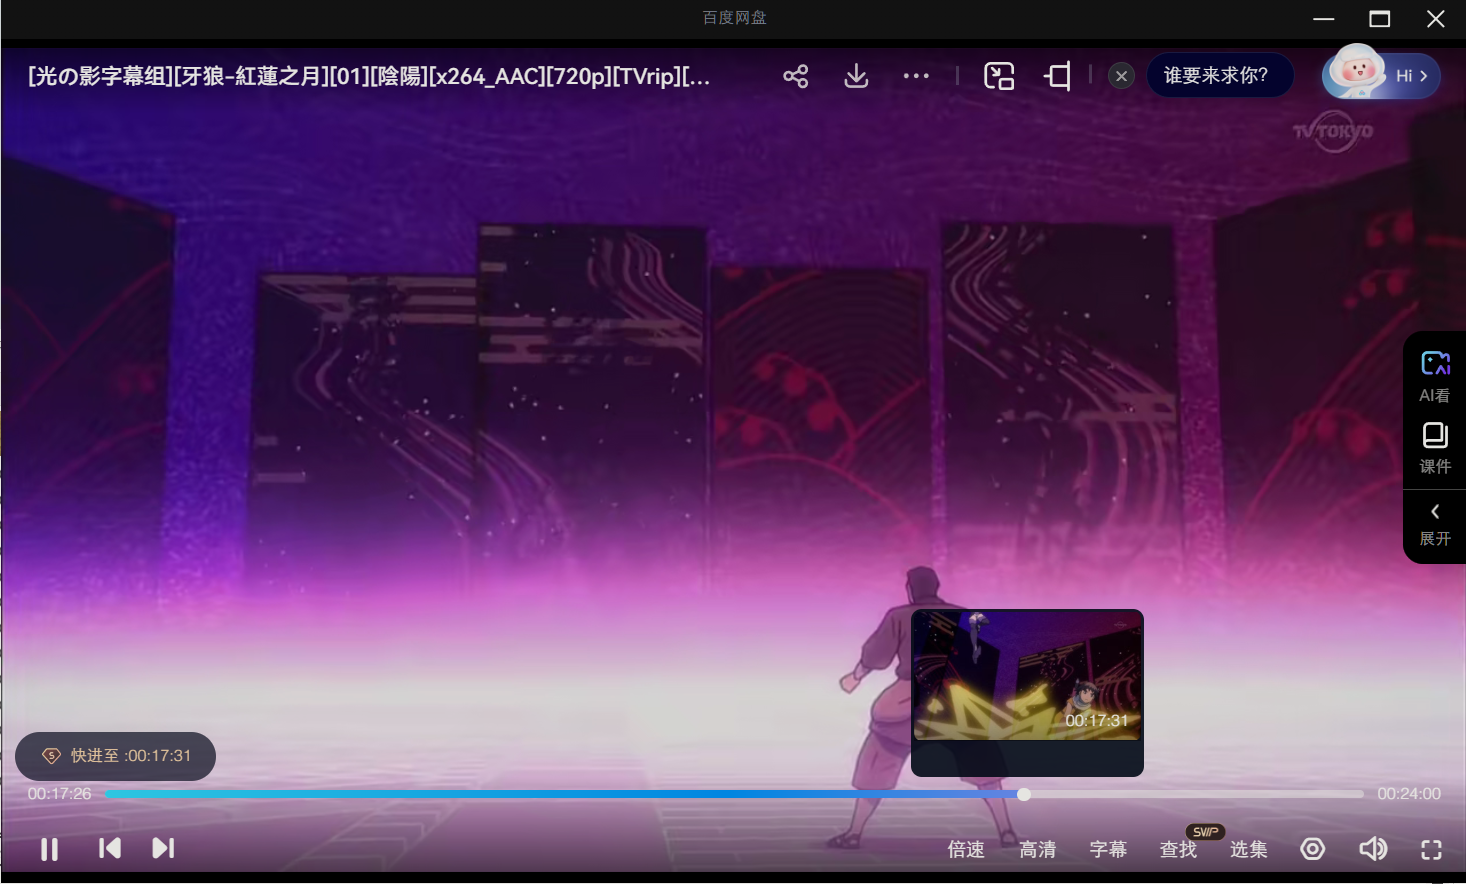This screenshot has height=884, width=1466.
Task: Open the AI看 panel icon
Action: coord(1434,372)
